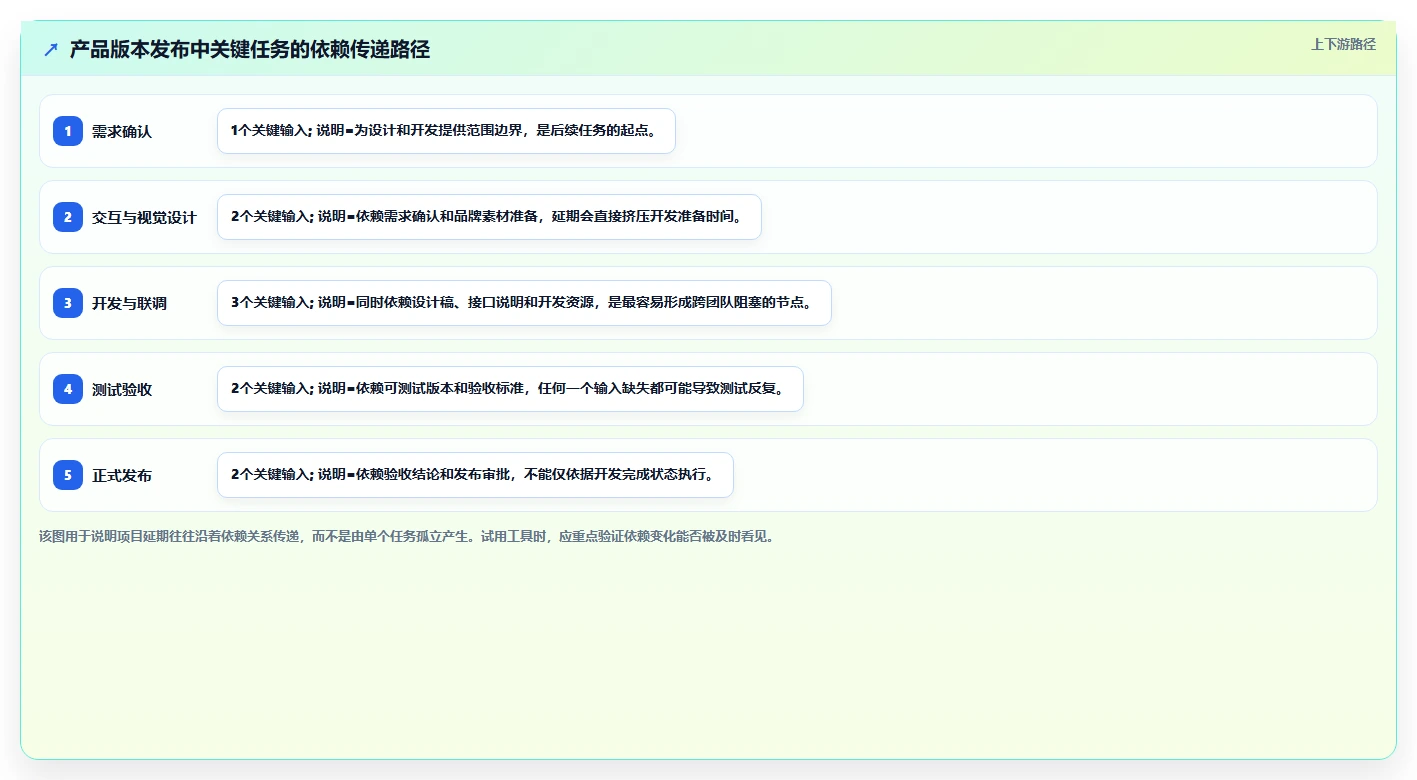Viewport: 1417px width, 780px height.
Task: Click the 开发与联调 task label
Action: point(129,303)
